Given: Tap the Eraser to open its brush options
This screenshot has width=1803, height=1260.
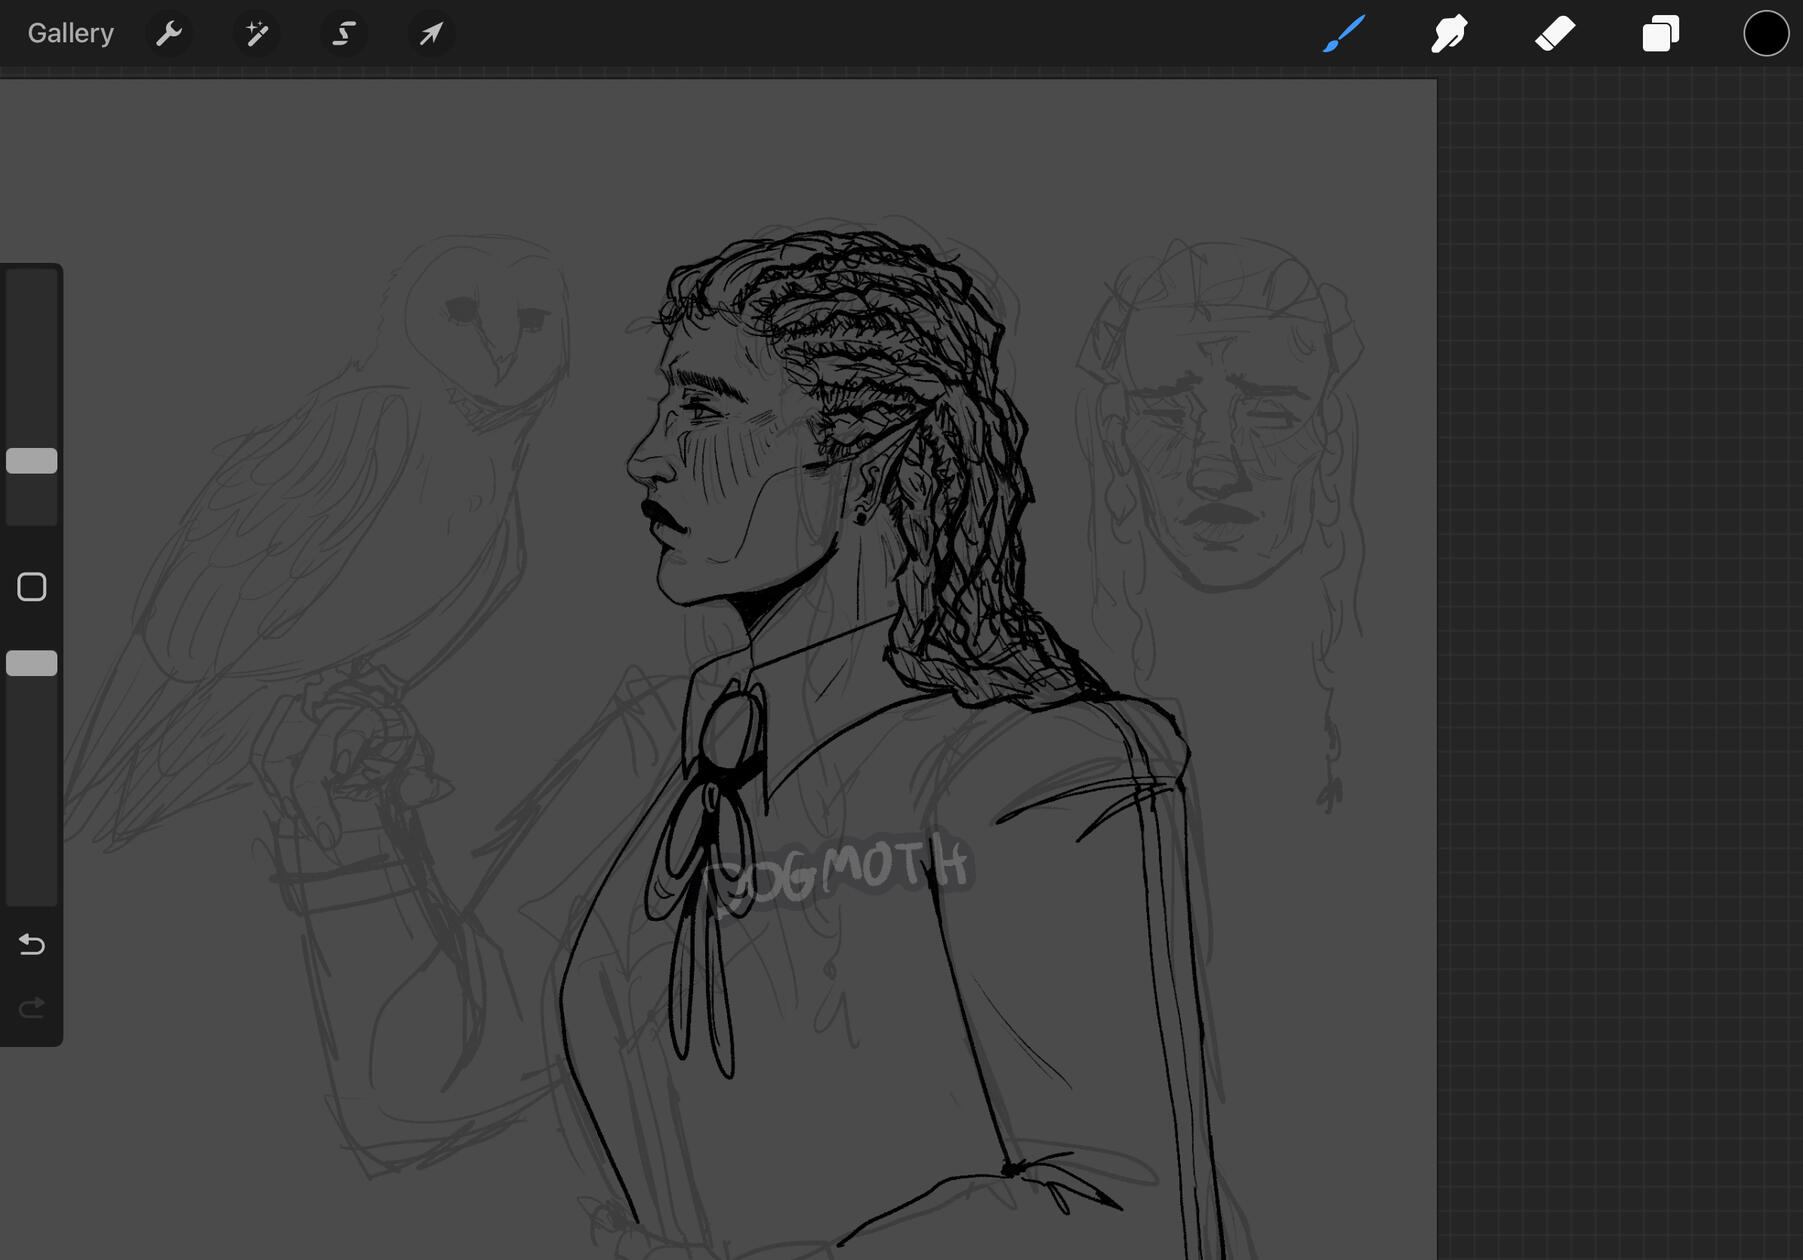Looking at the screenshot, I should pos(1556,33).
